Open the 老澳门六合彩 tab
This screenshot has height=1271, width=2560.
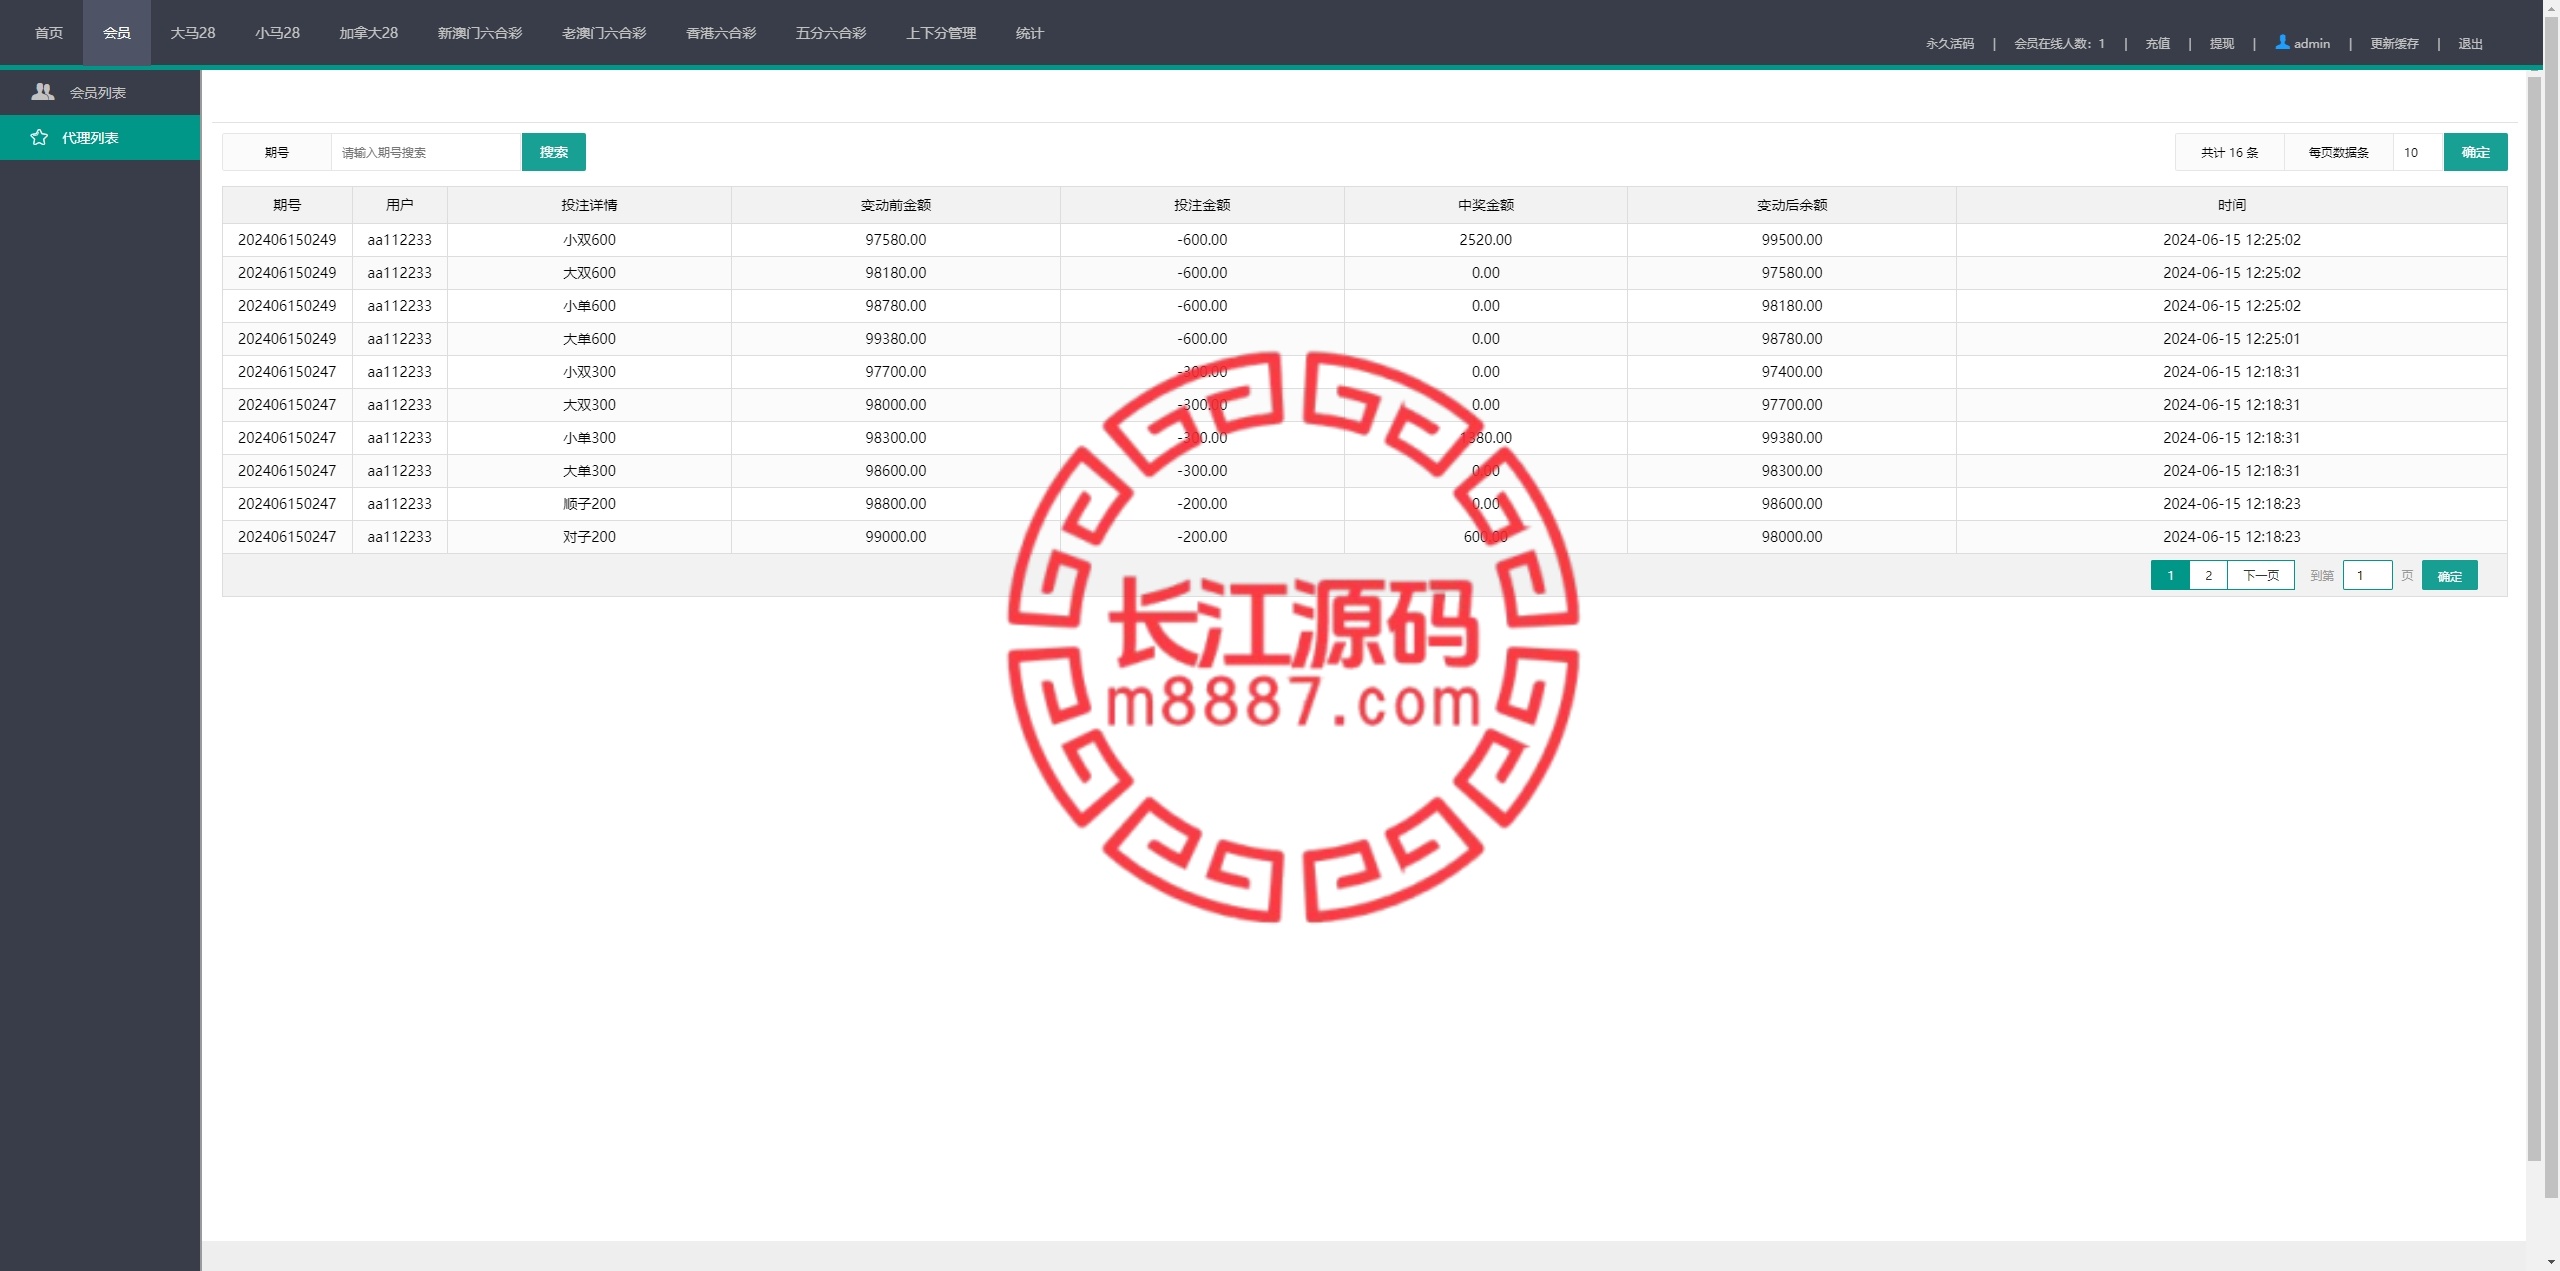(604, 33)
